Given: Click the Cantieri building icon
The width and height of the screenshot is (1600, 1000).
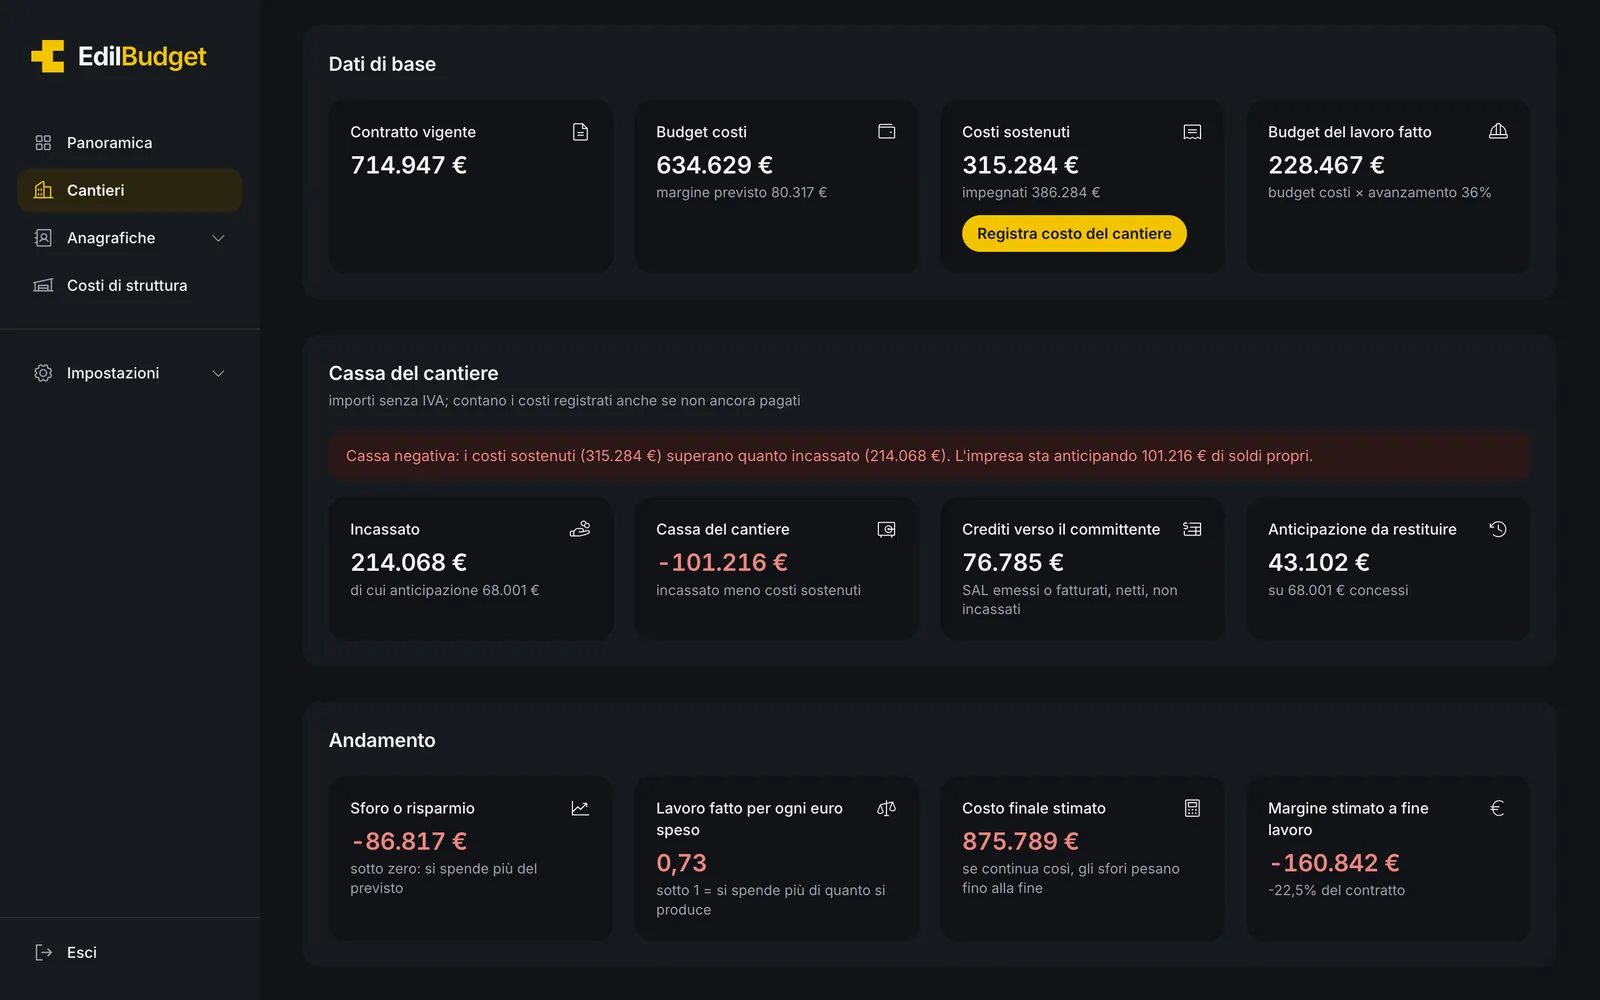Looking at the screenshot, I should (43, 190).
